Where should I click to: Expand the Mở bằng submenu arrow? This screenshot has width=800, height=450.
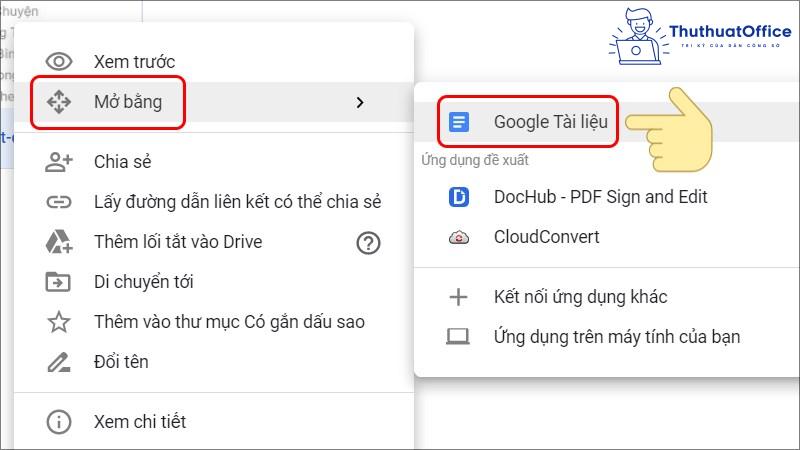pyautogui.click(x=360, y=101)
